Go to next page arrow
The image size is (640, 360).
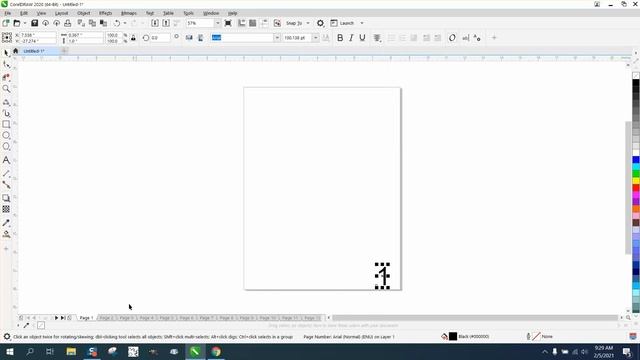[x=56, y=318]
